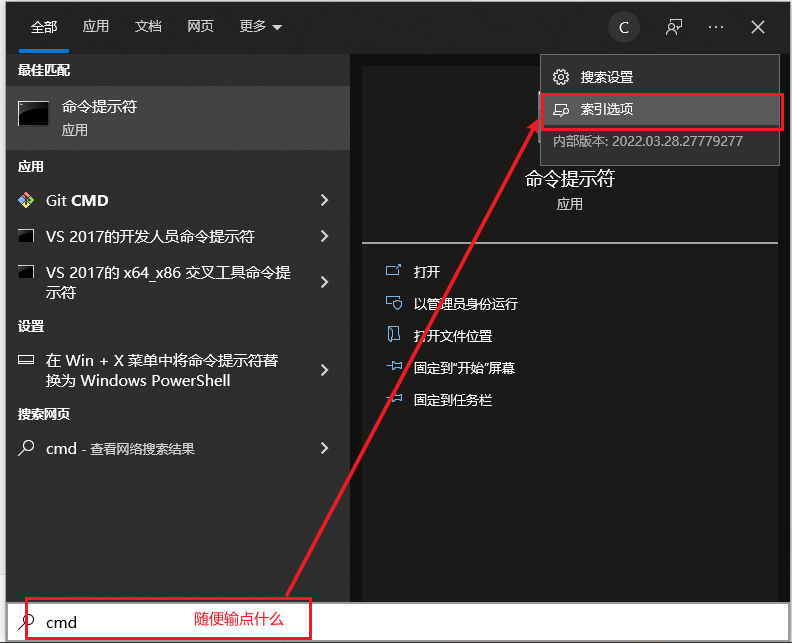
Task: Click the run-as-administrator shield icon
Action: 394,303
